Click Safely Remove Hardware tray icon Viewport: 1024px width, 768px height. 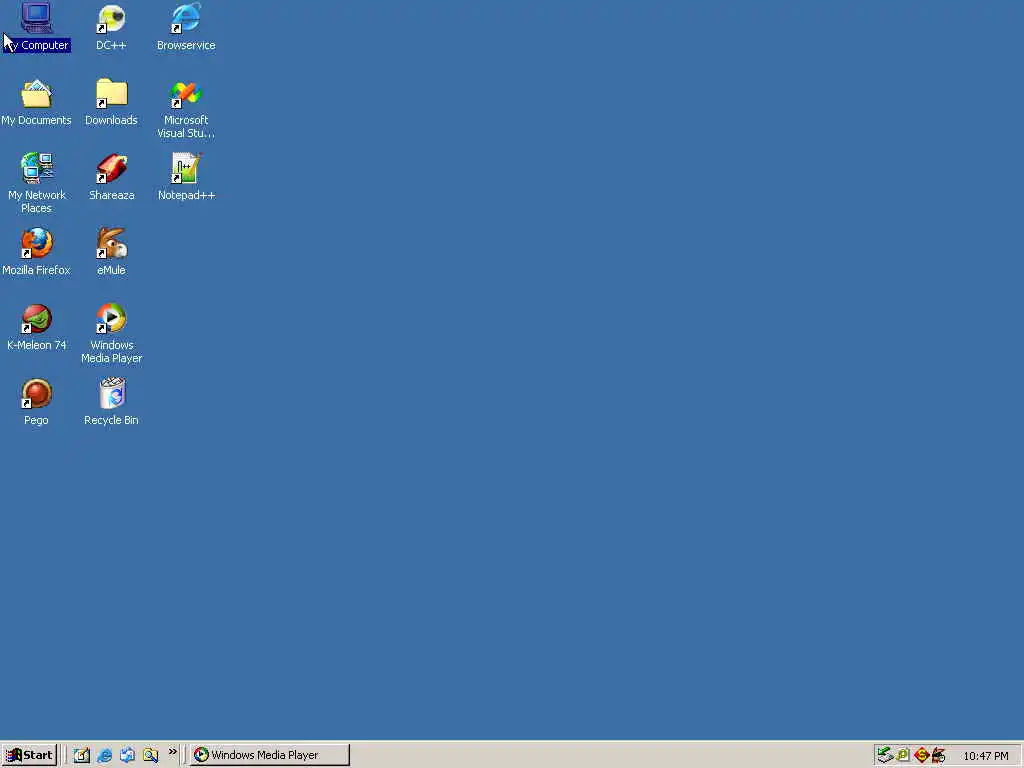[x=885, y=755]
